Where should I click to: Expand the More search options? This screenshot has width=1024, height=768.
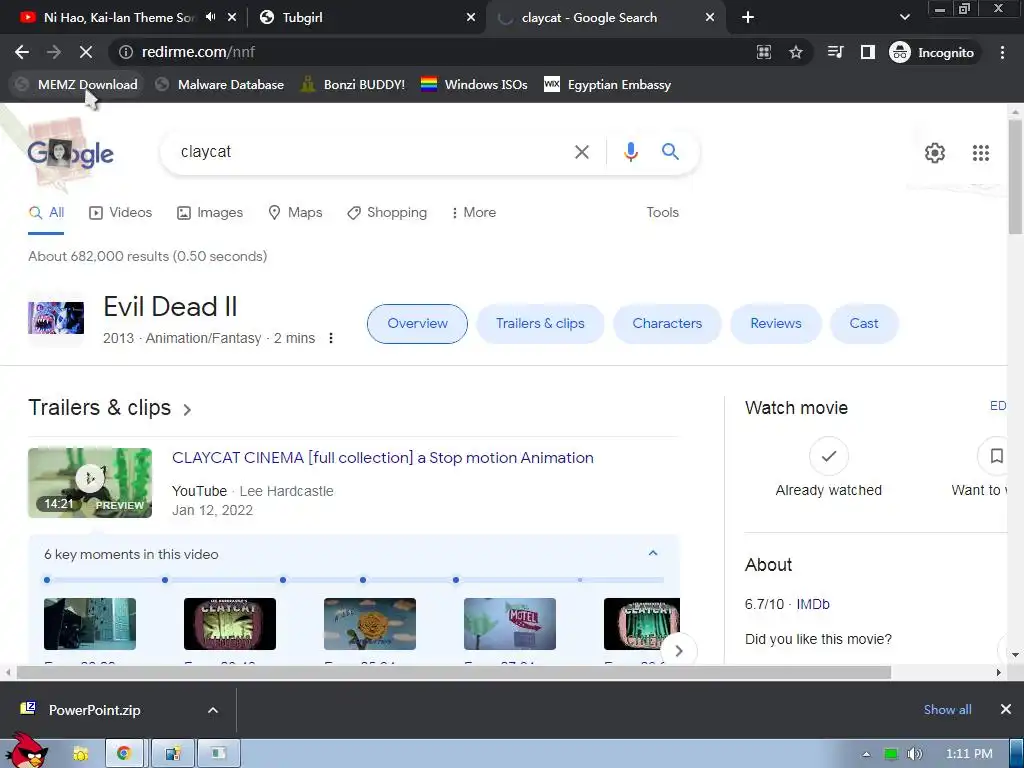pyautogui.click(x=474, y=213)
